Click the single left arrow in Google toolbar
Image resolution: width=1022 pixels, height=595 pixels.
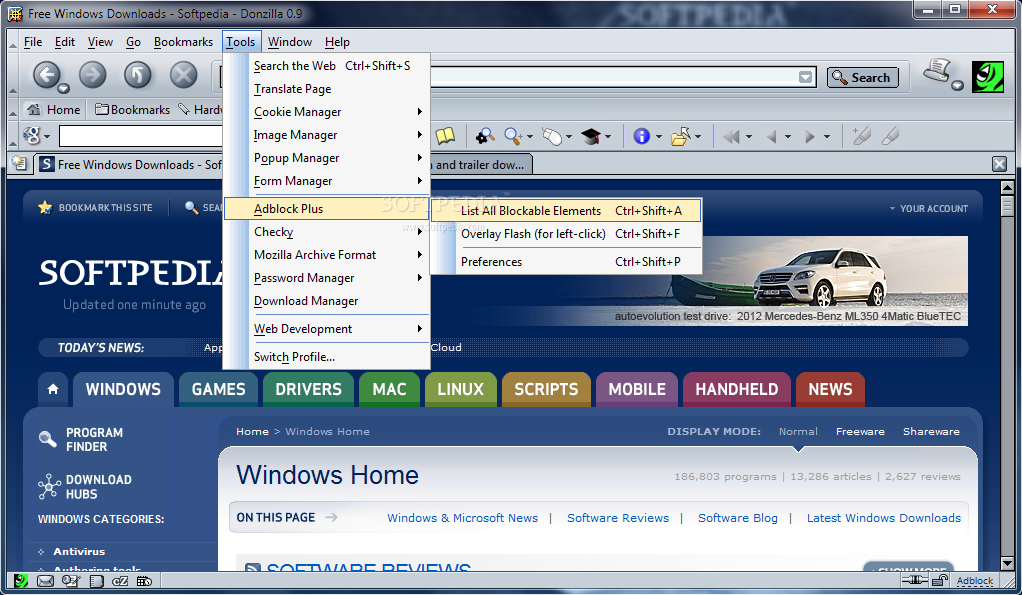click(x=772, y=136)
